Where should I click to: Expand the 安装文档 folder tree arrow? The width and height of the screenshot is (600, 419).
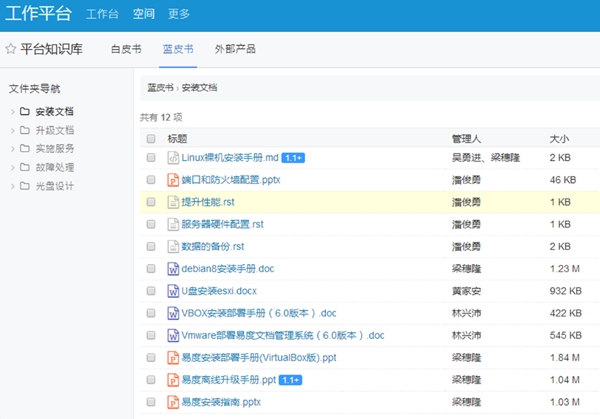pyautogui.click(x=12, y=112)
